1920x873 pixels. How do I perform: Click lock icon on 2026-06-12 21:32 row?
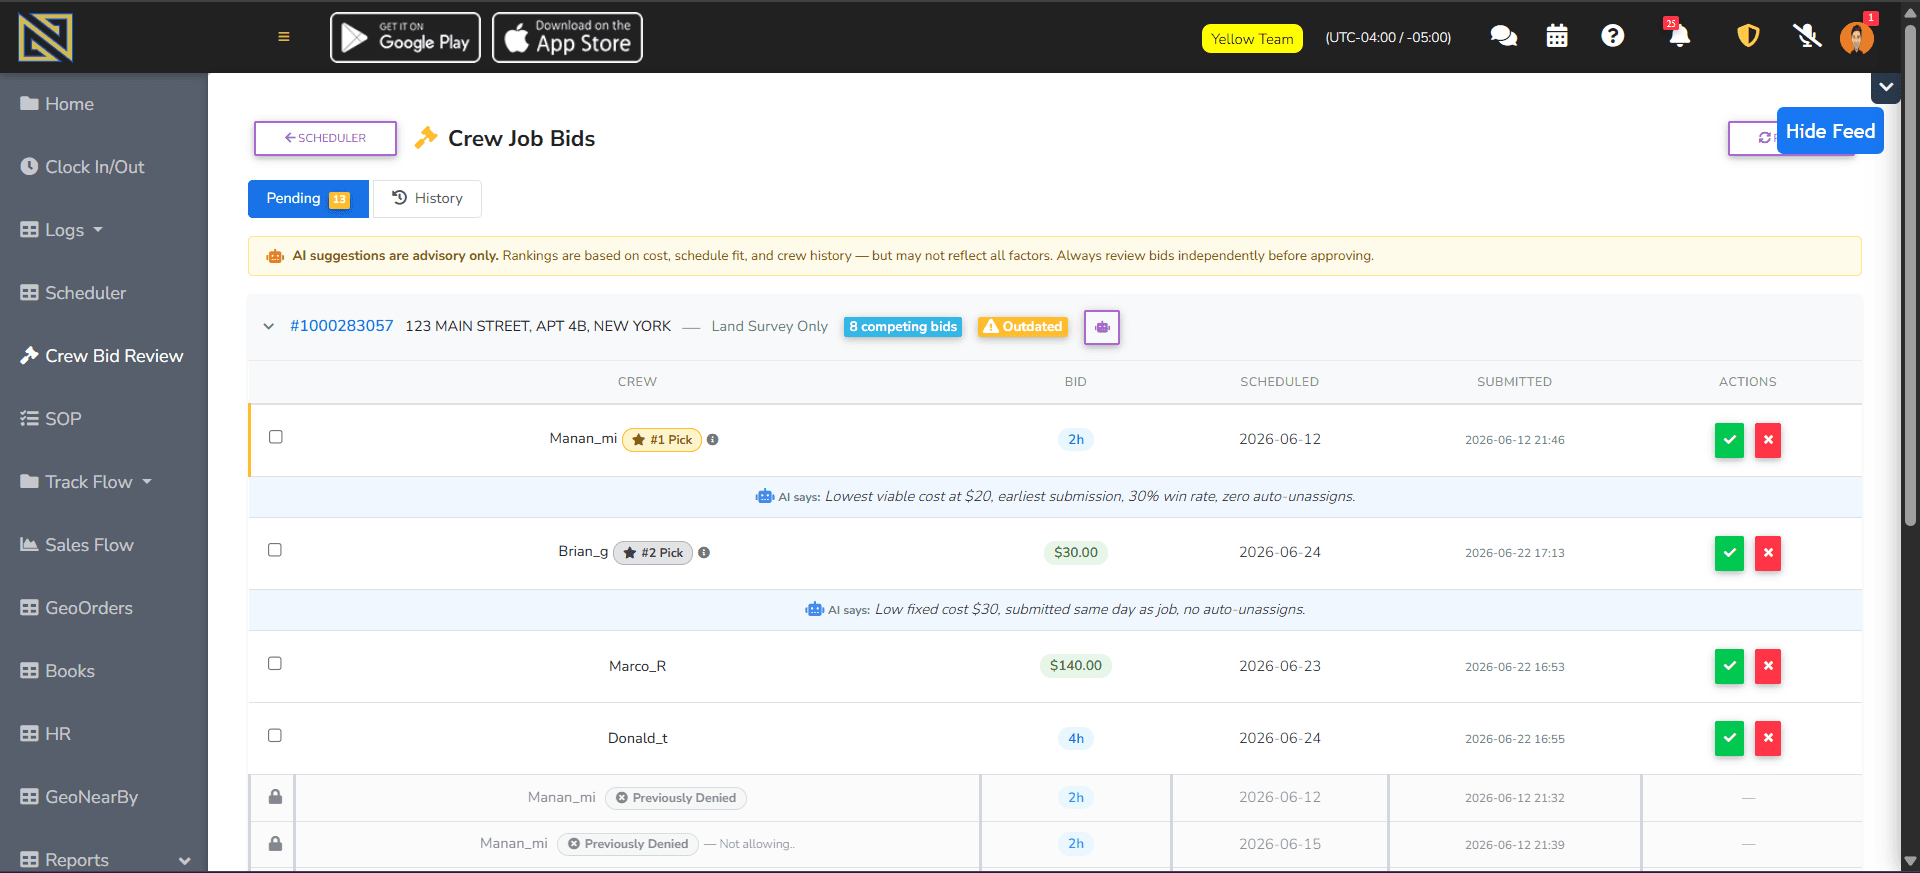pyautogui.click(x=275, y=797)
